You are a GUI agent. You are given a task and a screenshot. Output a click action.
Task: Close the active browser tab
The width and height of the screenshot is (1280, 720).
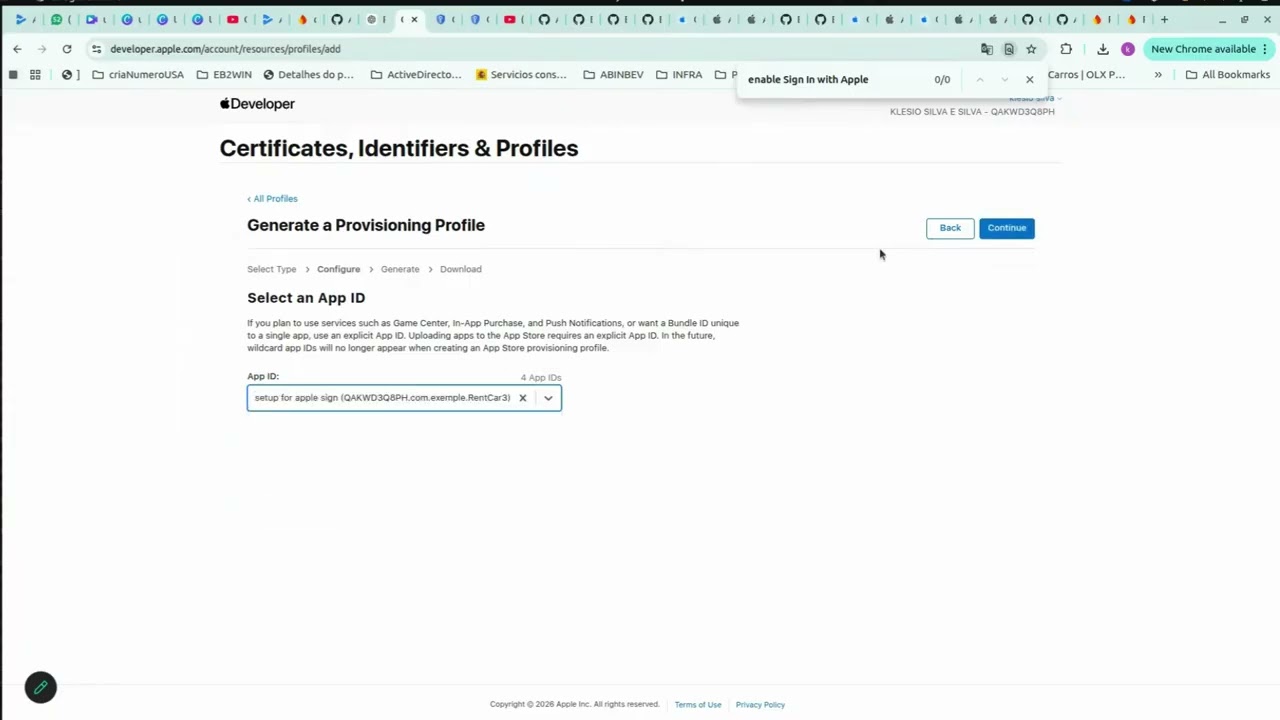pyautogui.click(x=414, y=19)
